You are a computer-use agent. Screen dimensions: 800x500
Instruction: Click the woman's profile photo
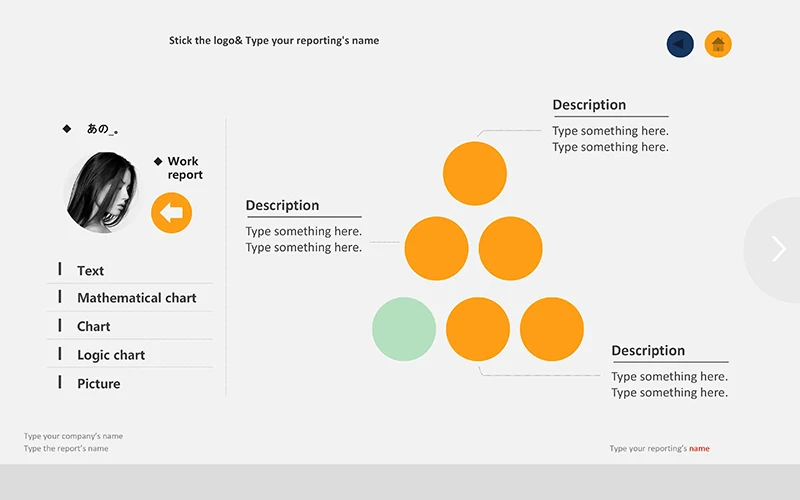tap(103, 192)
